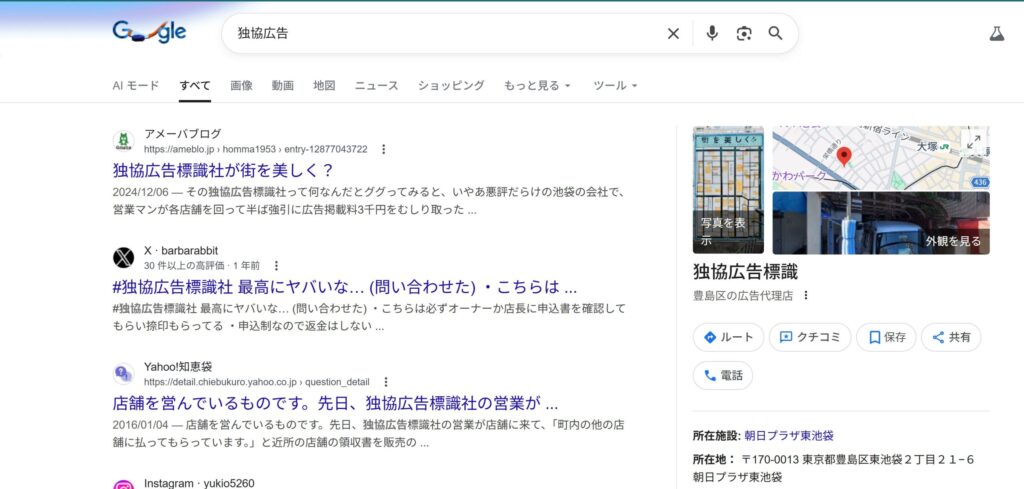
Task: Click the Yahoo!知恵袋 favicon
Action: [123, 373]
